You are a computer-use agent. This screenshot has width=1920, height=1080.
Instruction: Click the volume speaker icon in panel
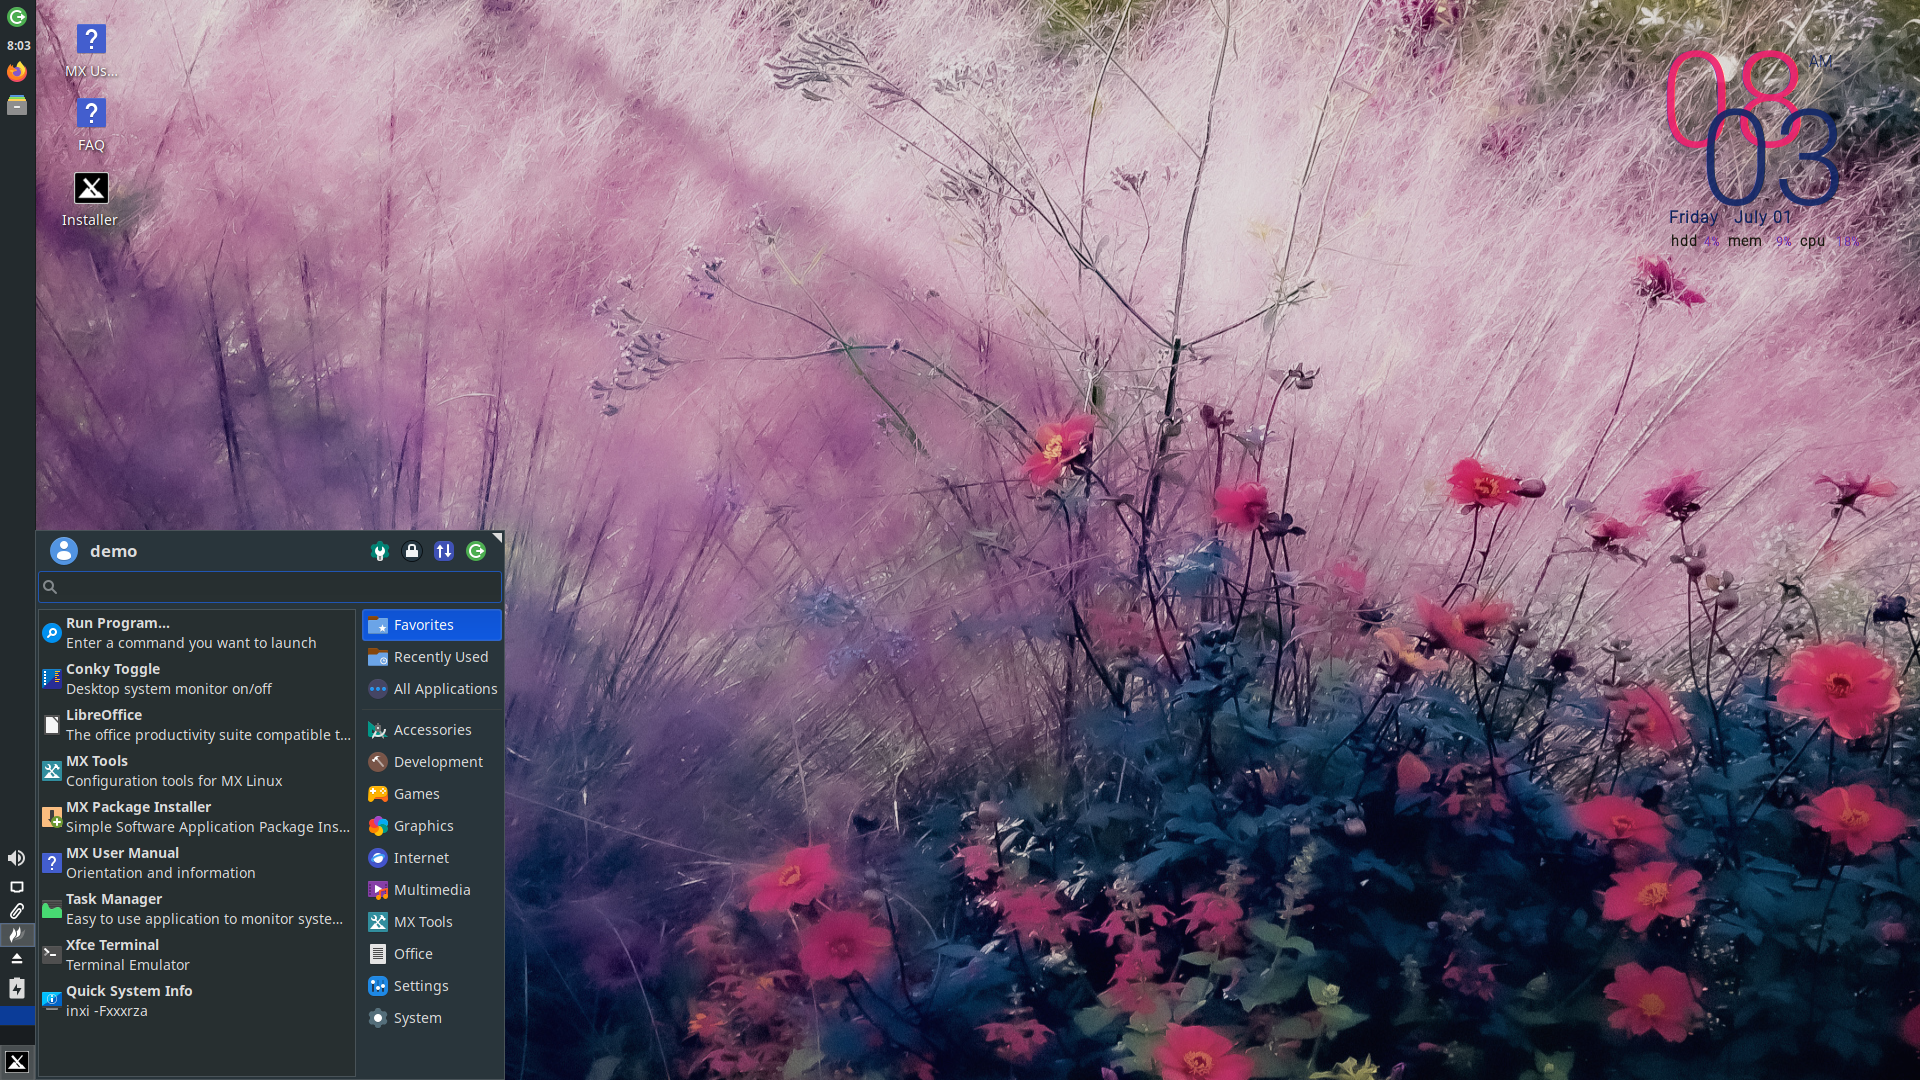[x=17, y=858]
